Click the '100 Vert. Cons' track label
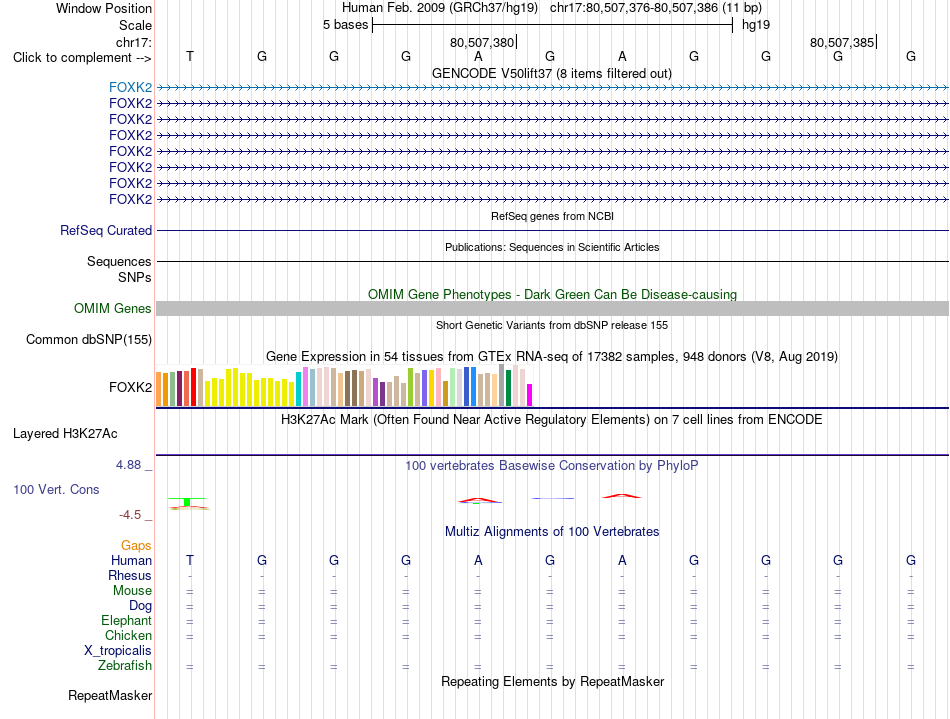Viewport: 950px width, 719px height. [56, 489]
